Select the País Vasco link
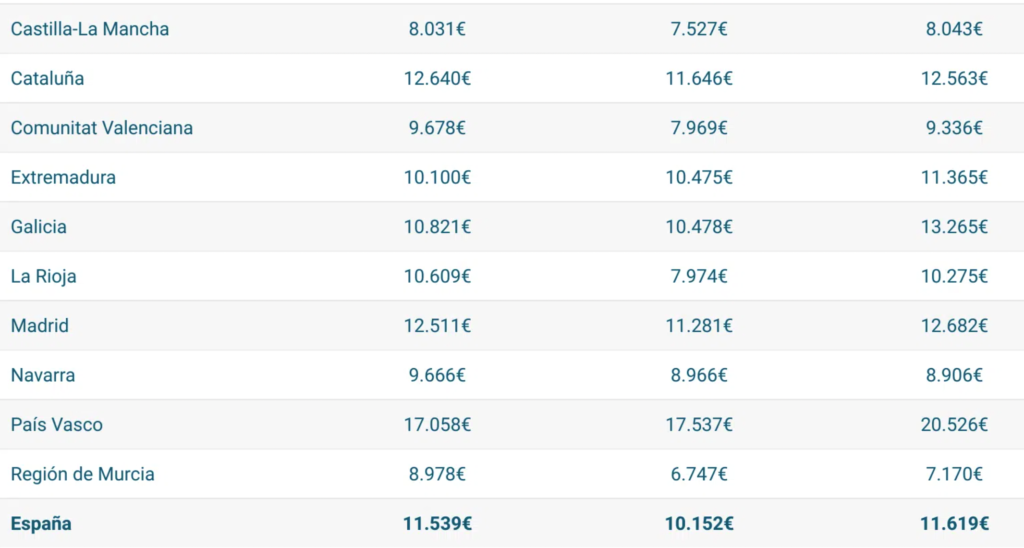Screen dimensions: 1024x548 pos(57,425)
